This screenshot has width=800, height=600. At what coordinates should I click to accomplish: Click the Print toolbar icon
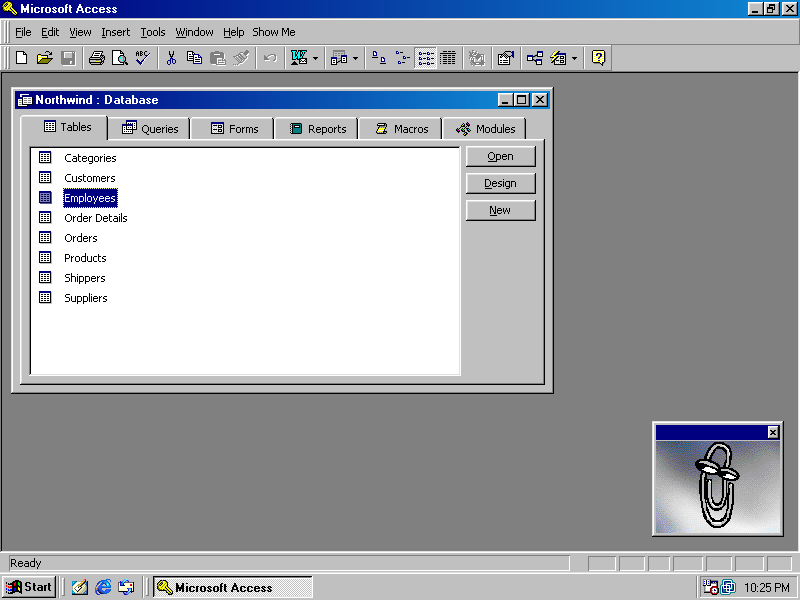[x=97, y=58]
